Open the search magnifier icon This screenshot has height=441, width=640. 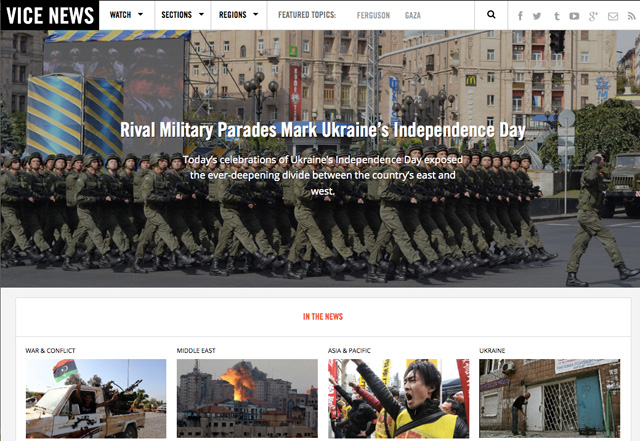click(x=491, y=15)
